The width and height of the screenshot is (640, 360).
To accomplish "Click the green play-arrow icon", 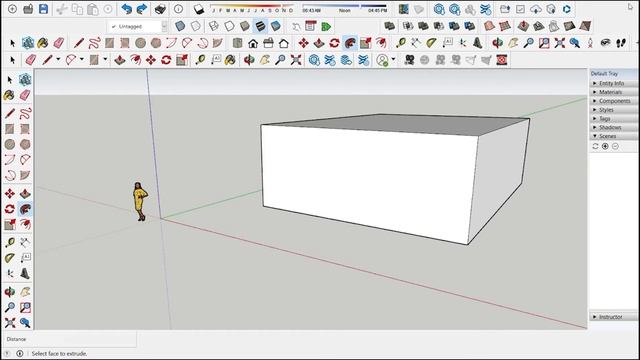I will point(326,27).
